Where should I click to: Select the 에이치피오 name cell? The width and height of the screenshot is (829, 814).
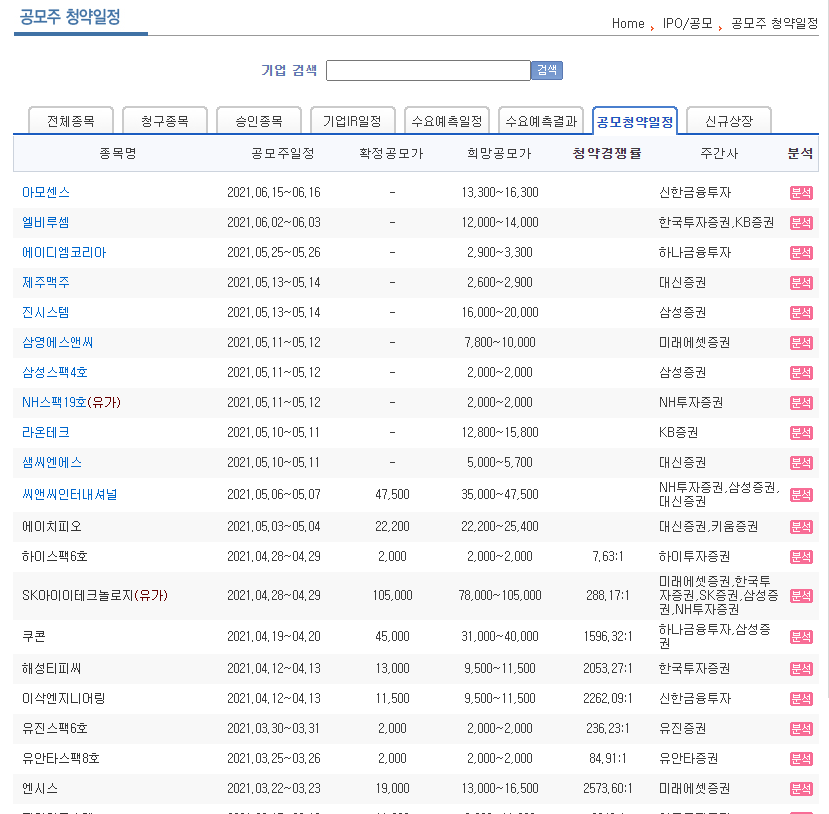pos(52,526)
